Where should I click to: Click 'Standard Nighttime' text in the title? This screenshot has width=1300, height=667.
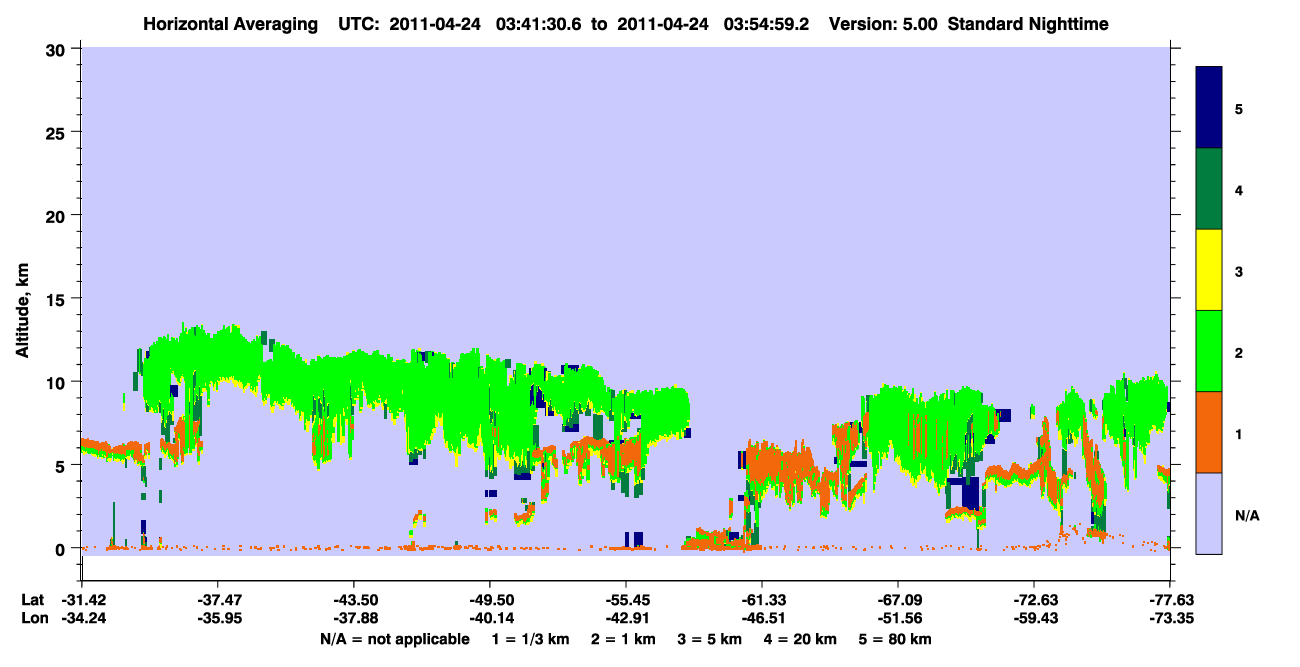tap(1028, 24)
